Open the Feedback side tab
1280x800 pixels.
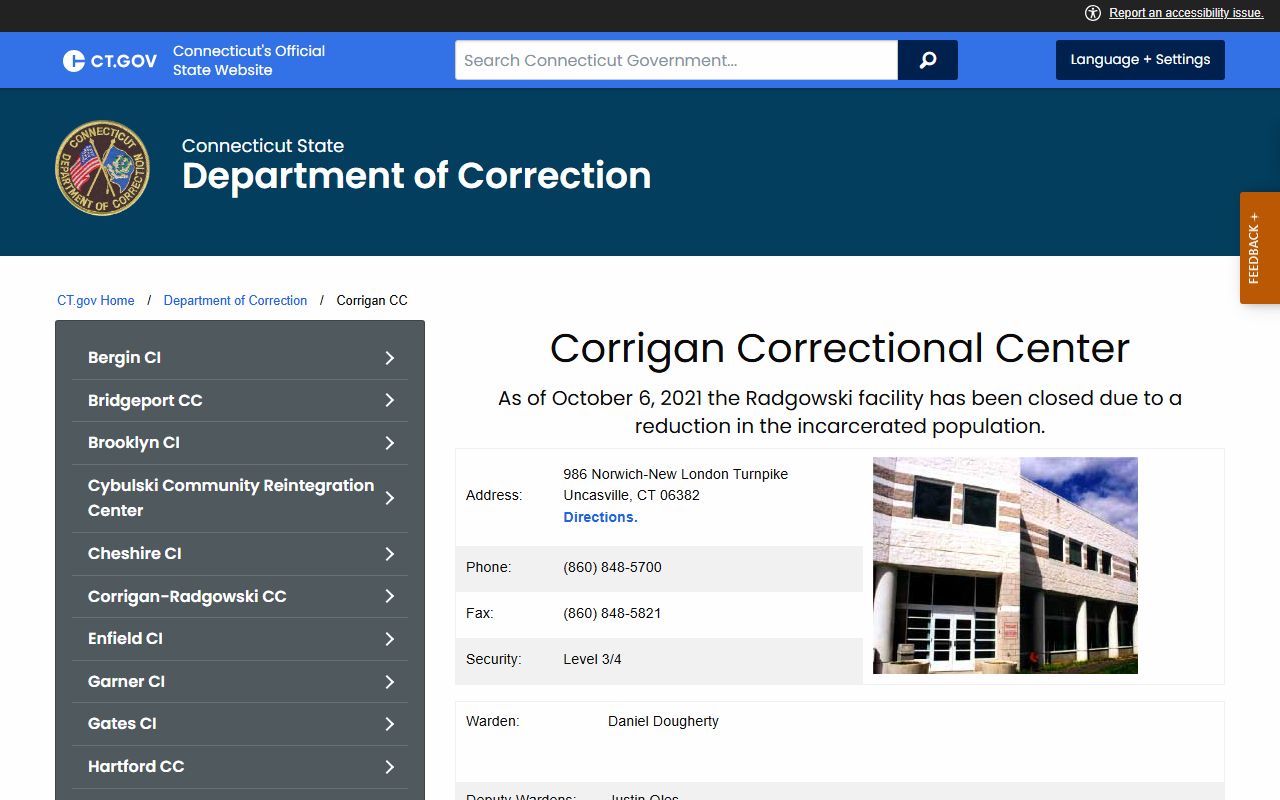point(1260,248)
